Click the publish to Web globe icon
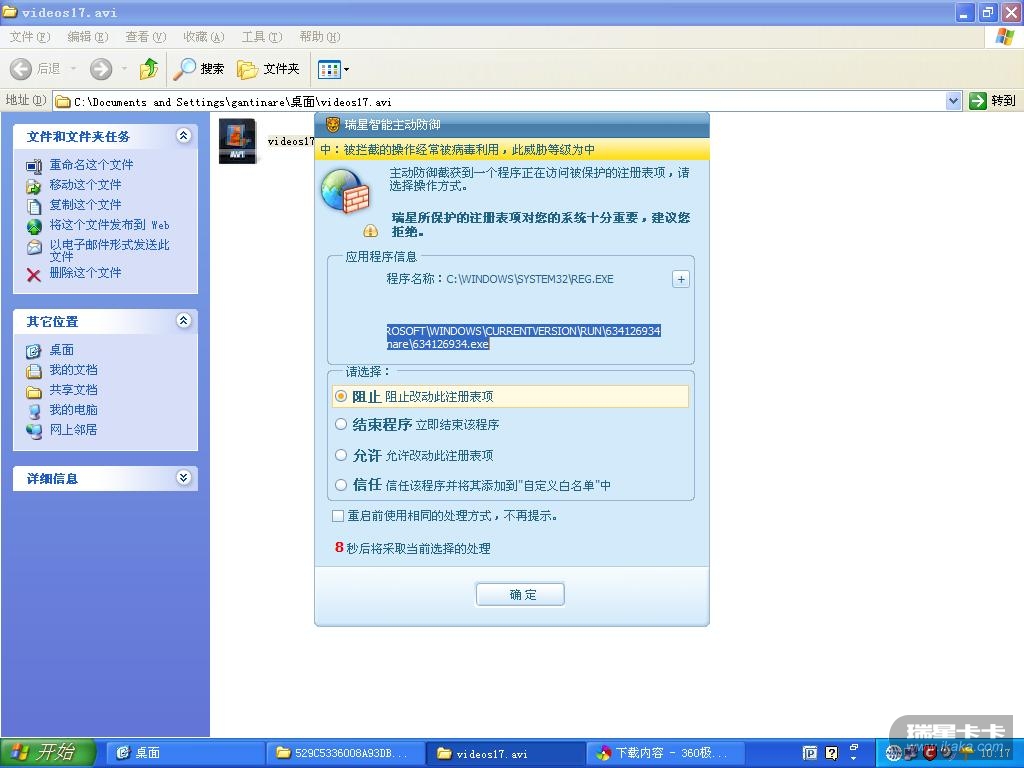 pyautogui.click(x=34, y=227)
